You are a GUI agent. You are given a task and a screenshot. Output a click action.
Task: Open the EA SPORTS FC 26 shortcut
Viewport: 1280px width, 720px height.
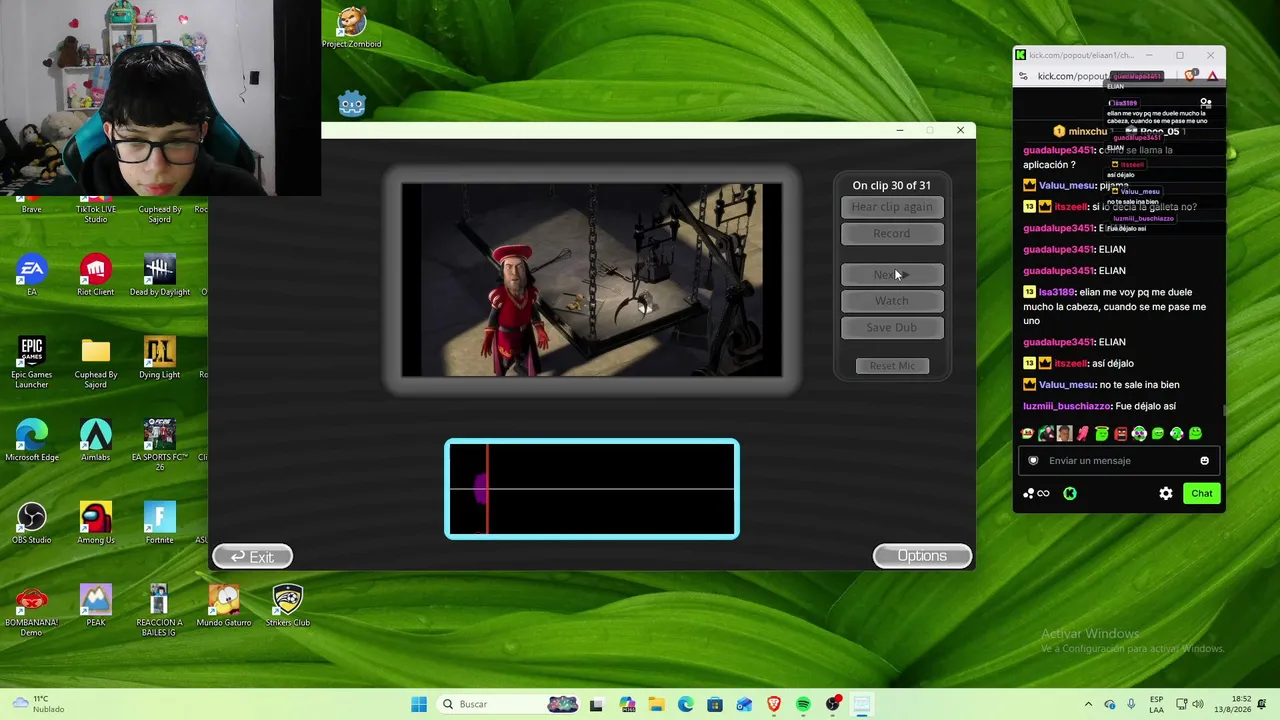click(159, 445)
